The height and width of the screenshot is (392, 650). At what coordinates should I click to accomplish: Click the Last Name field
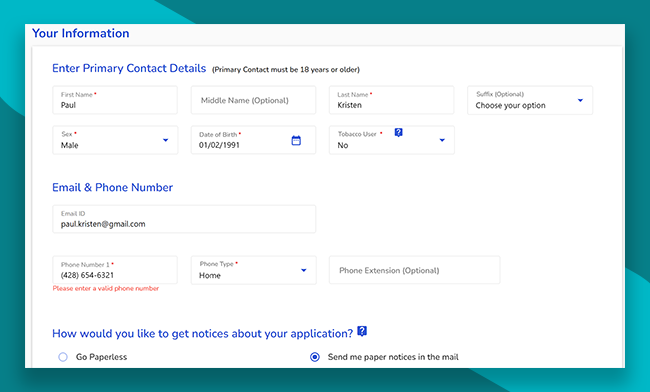[x=391, y=100]
